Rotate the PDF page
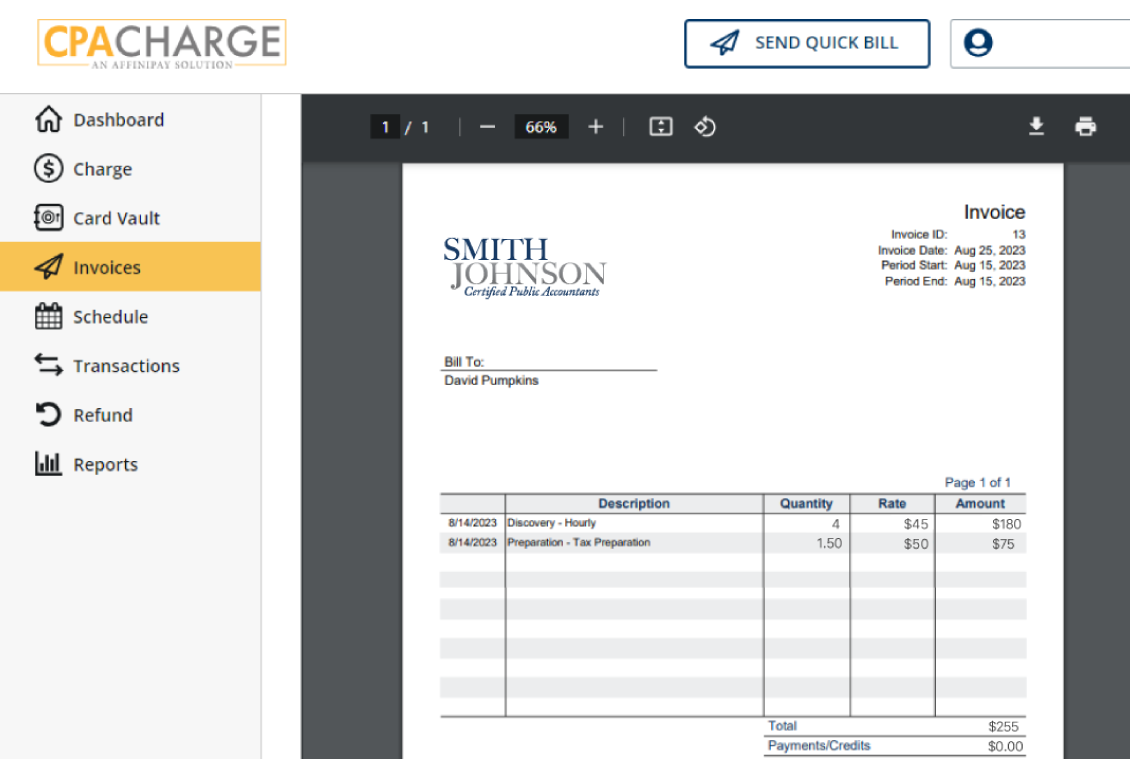Screen dimensions: 1130x759 click(705, 127)
